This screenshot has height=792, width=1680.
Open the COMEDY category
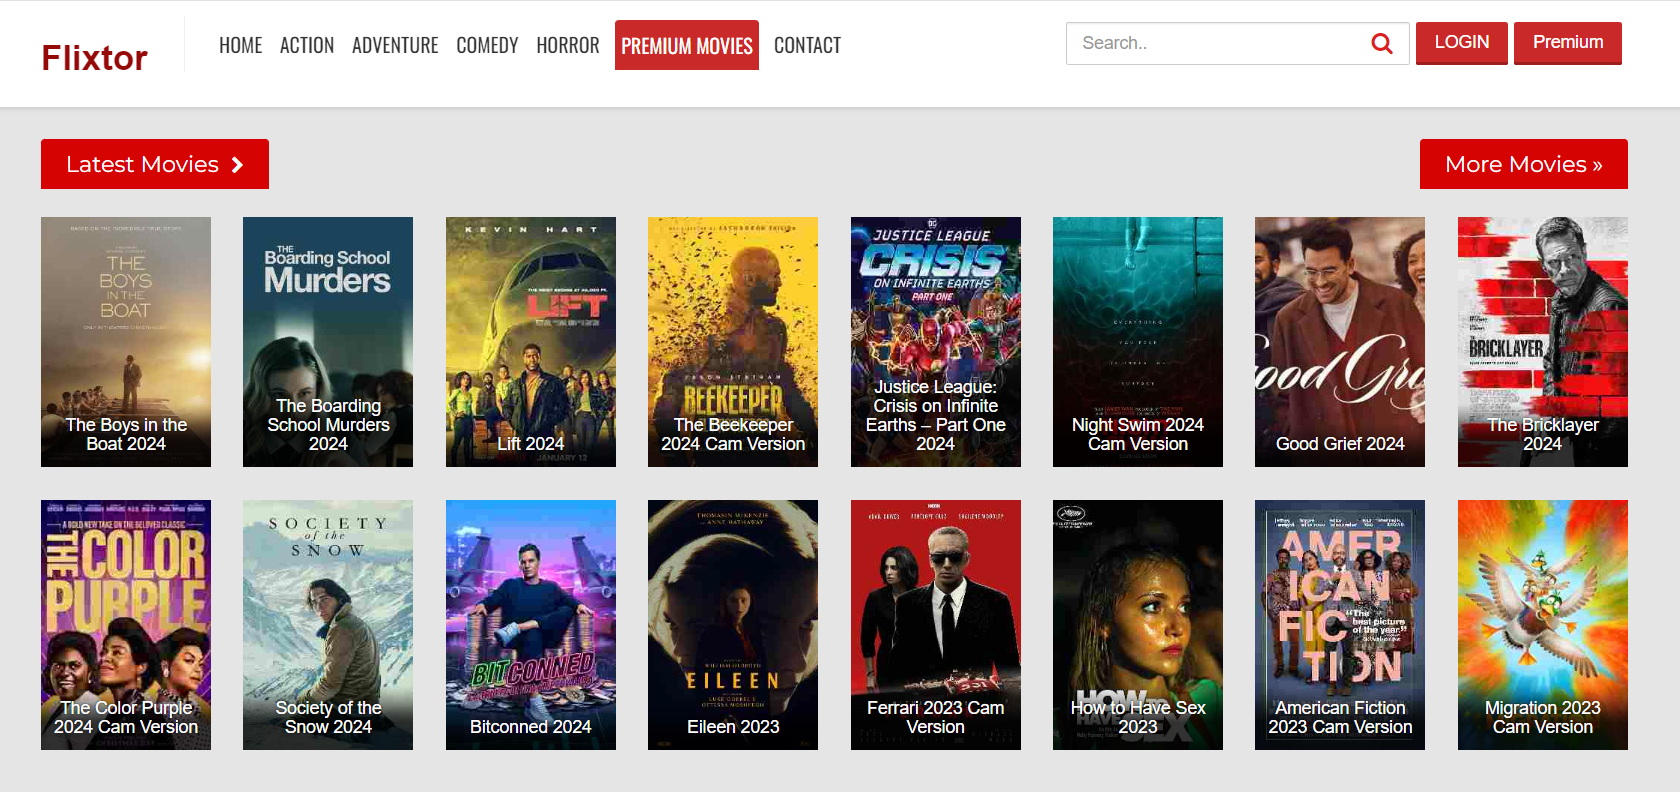(487, 45)
